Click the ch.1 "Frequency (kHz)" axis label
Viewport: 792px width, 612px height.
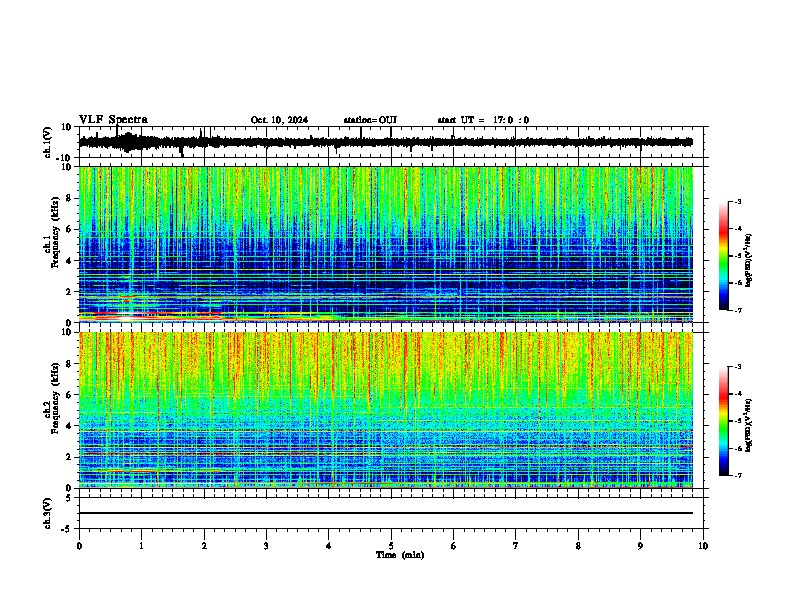coord(55,232)
